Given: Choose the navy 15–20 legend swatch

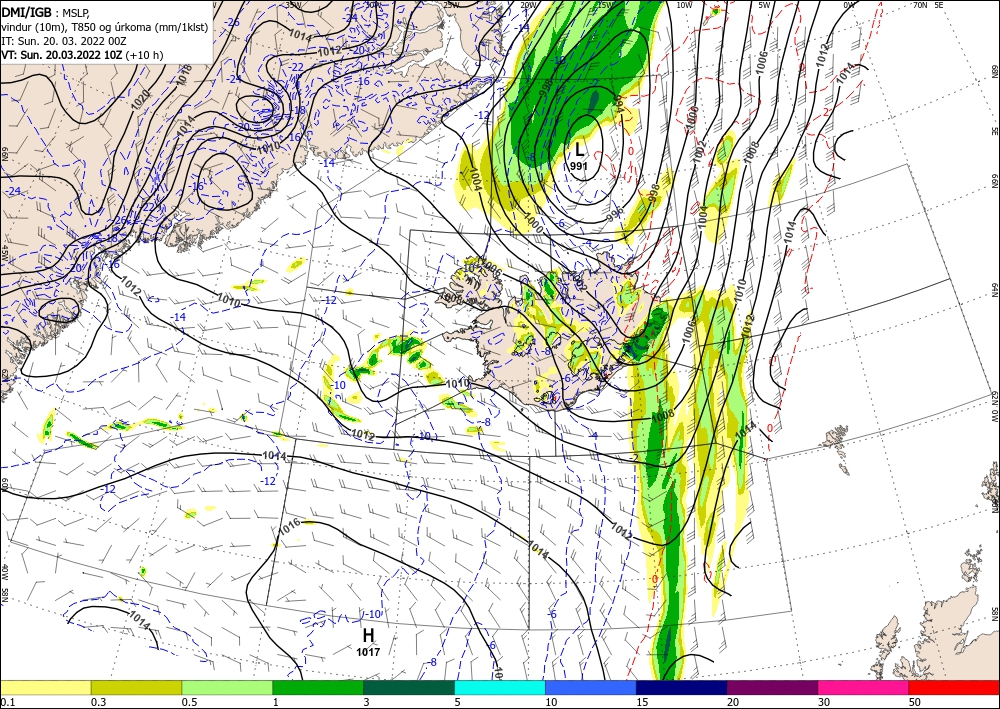Looking at the screenshot, I should 682,687.
